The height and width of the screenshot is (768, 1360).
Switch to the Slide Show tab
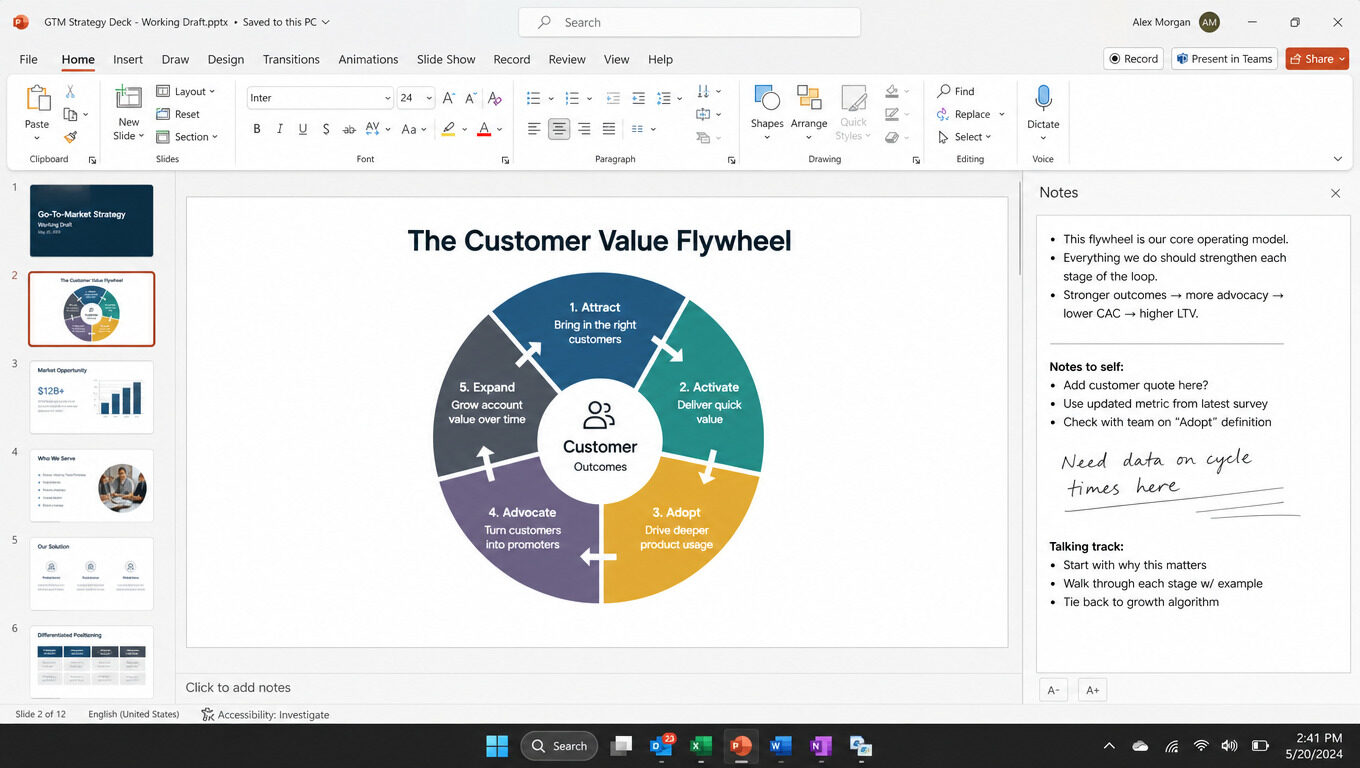coord(446,59)
